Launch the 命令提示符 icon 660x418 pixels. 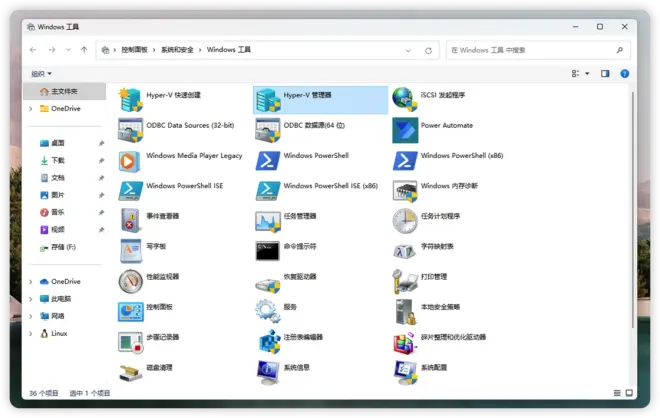click(268, 251)
